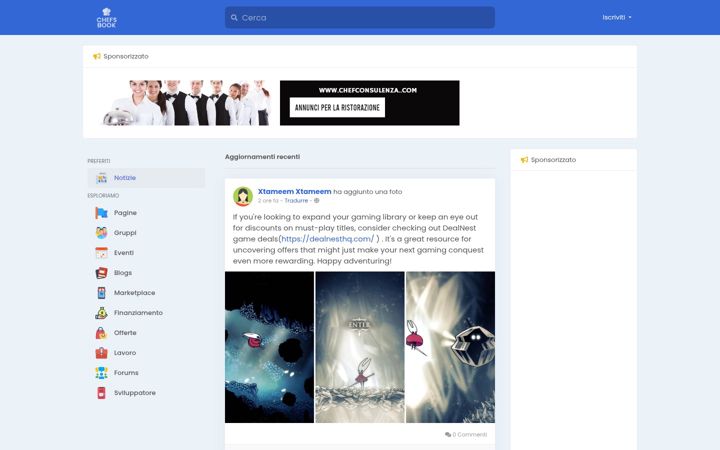Viewport: 720px width, 450px height.
Task: Open Xtameem Xtameem profile name link
Action: point(294,191)
